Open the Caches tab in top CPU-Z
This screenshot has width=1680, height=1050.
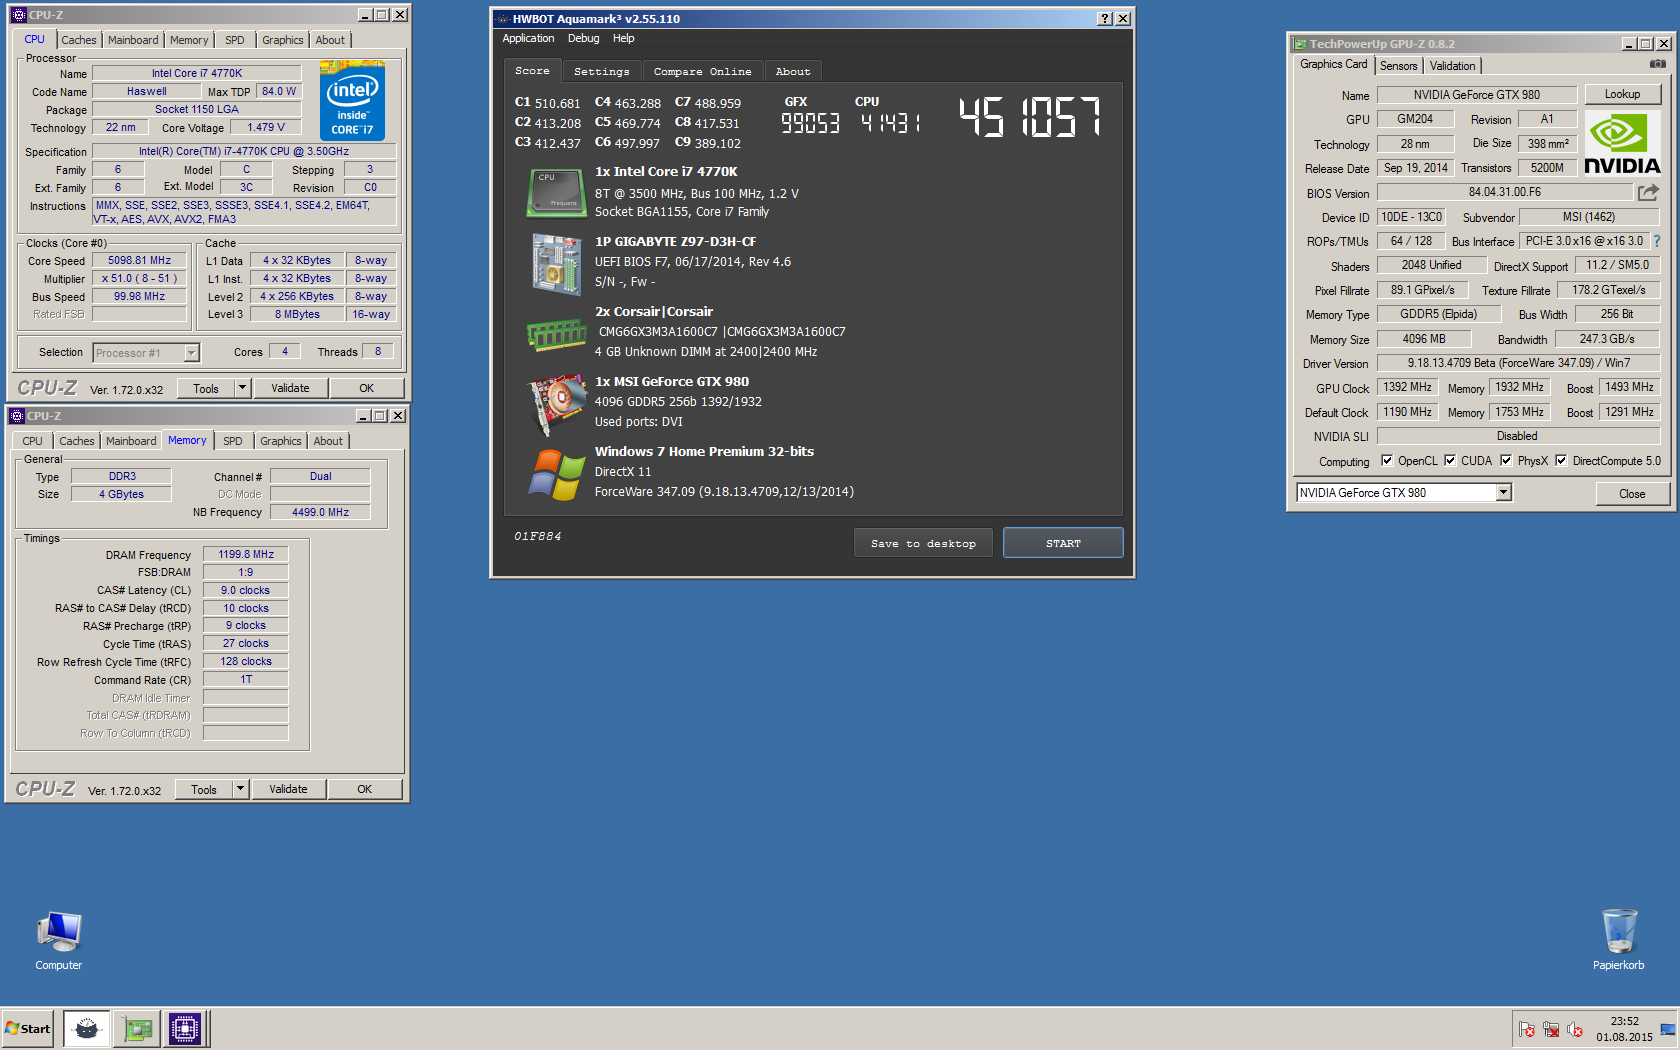pos(79,40)
